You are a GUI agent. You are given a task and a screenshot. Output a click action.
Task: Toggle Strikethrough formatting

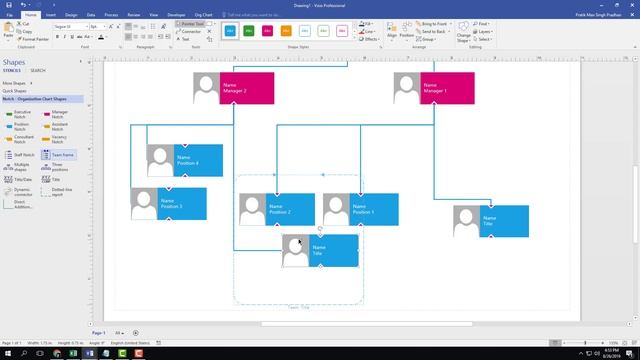79,37
